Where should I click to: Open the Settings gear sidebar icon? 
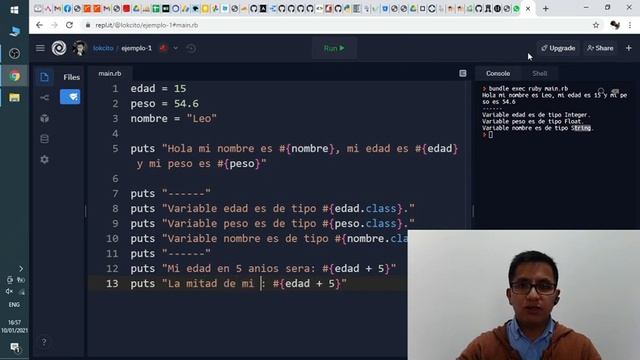coord(44,160)
